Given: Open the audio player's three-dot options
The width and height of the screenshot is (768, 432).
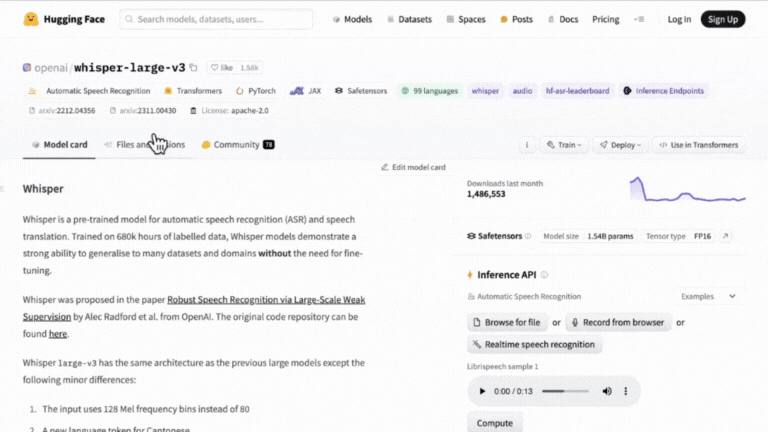Looking at the screenshot, I should pyautogui.click(x=627, y=391).
